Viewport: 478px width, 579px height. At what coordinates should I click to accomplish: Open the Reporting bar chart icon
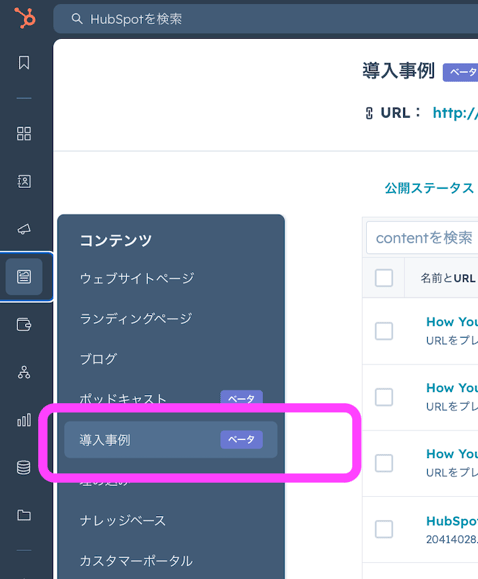24,420
